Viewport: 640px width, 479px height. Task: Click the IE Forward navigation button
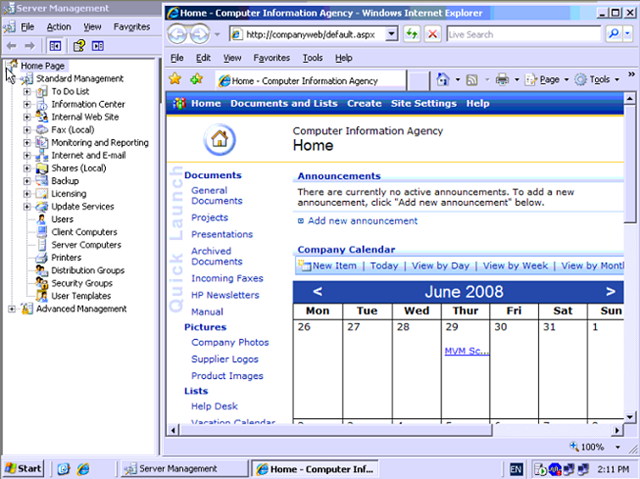(x=200, y=34)
